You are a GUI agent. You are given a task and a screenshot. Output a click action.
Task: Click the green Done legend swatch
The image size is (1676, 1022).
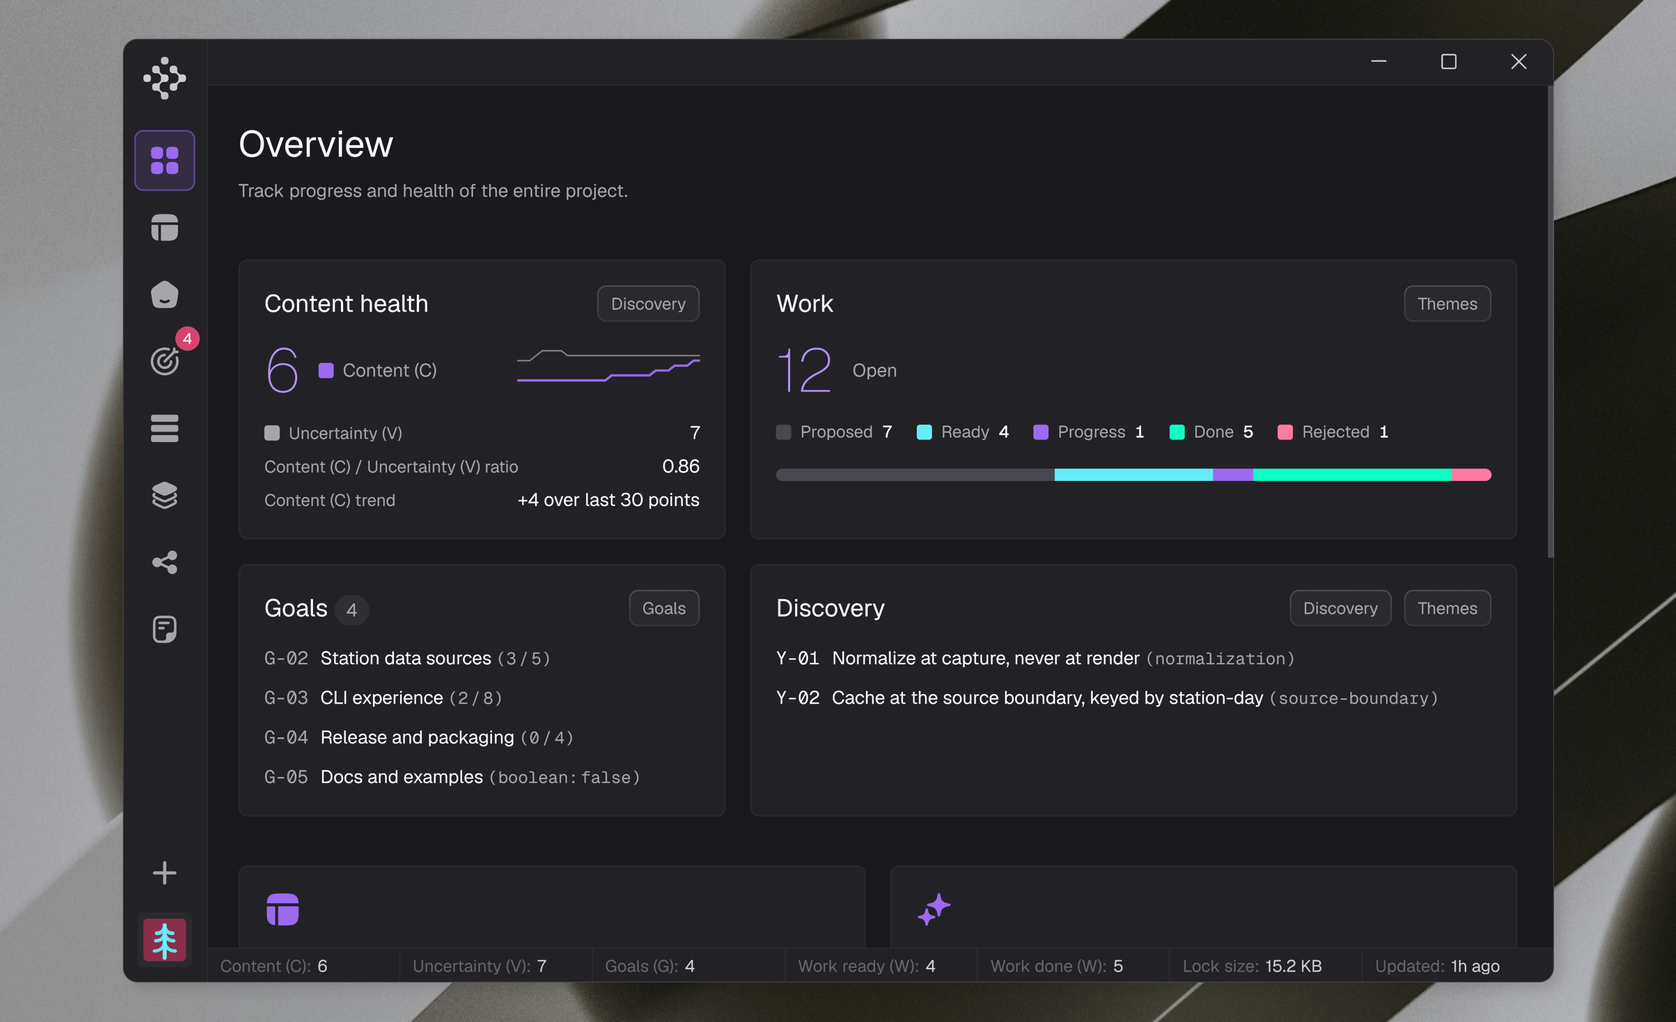tap(1177, 432)
